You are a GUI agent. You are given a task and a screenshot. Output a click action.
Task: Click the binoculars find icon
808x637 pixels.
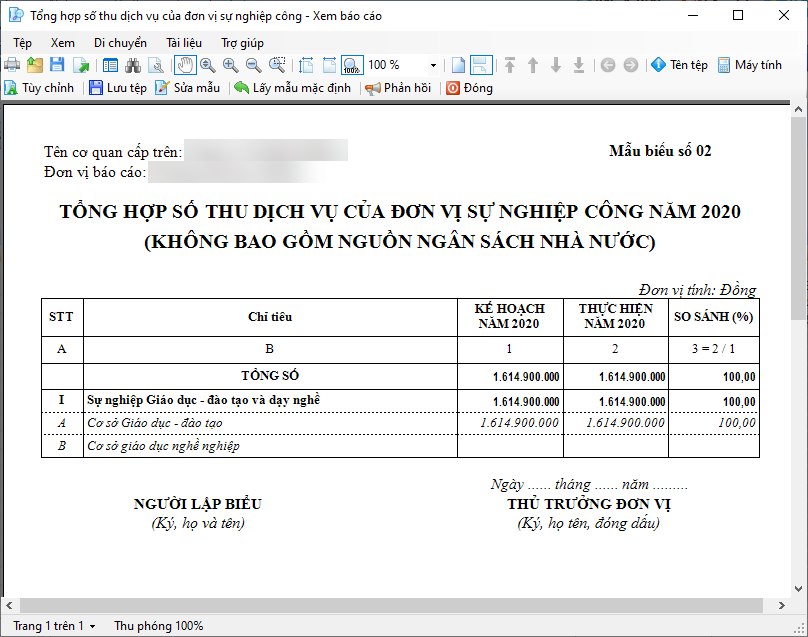[133, 65]
